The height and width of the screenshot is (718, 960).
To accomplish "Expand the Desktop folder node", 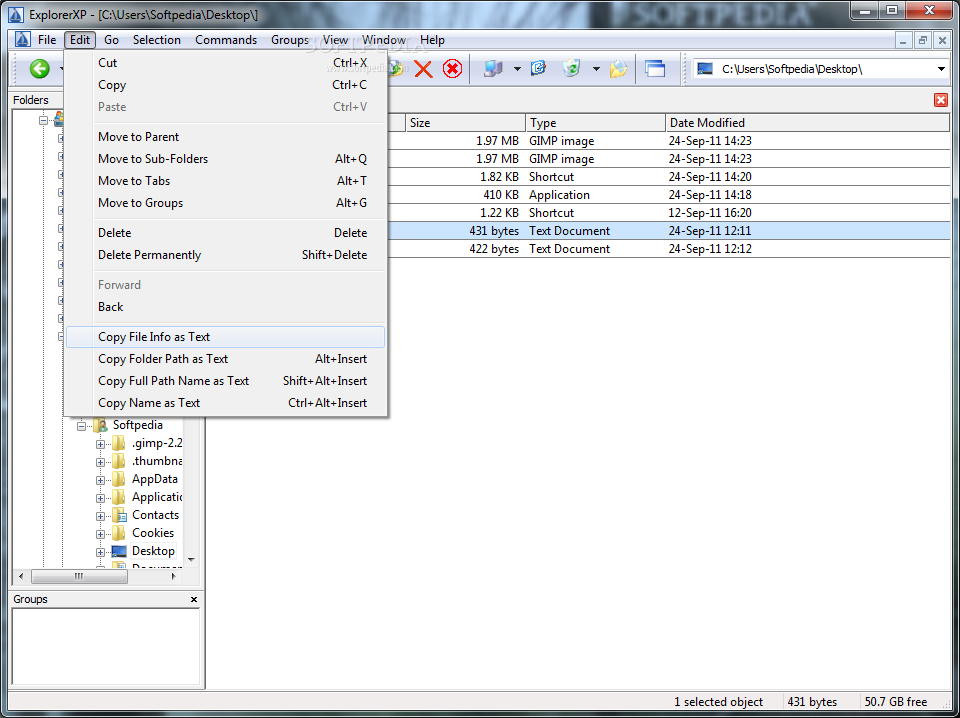I will tap(100, 552).
